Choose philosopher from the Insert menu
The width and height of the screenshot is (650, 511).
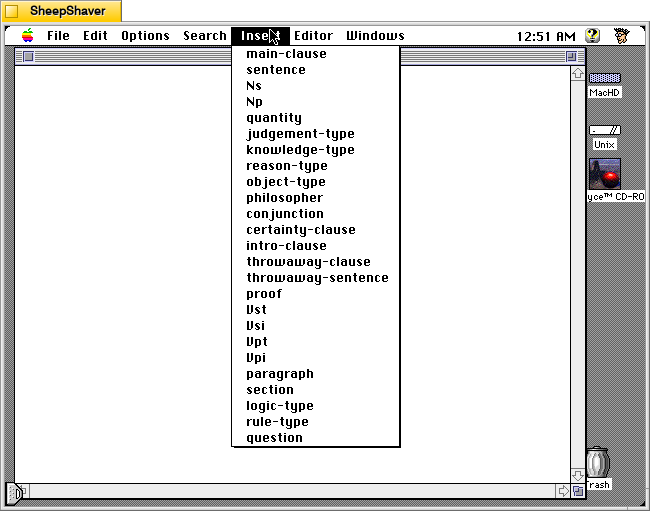(x=285, y=198)
